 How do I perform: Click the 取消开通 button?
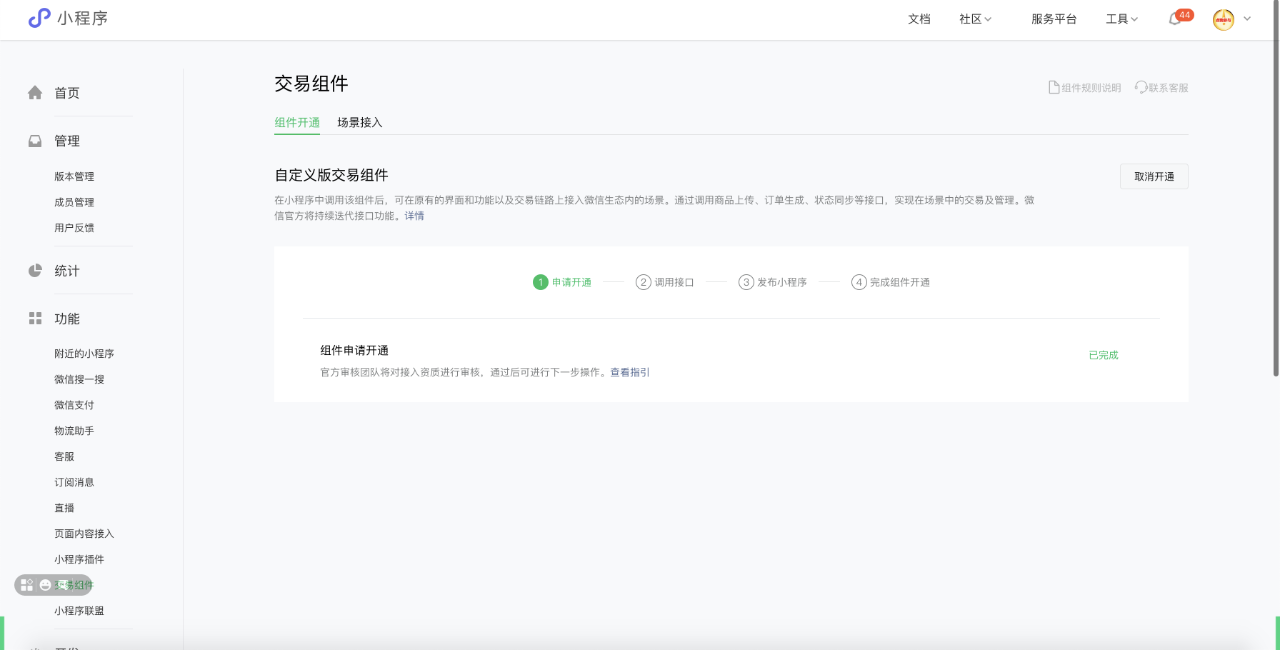pyautogui.click(x=1154, y=176)
